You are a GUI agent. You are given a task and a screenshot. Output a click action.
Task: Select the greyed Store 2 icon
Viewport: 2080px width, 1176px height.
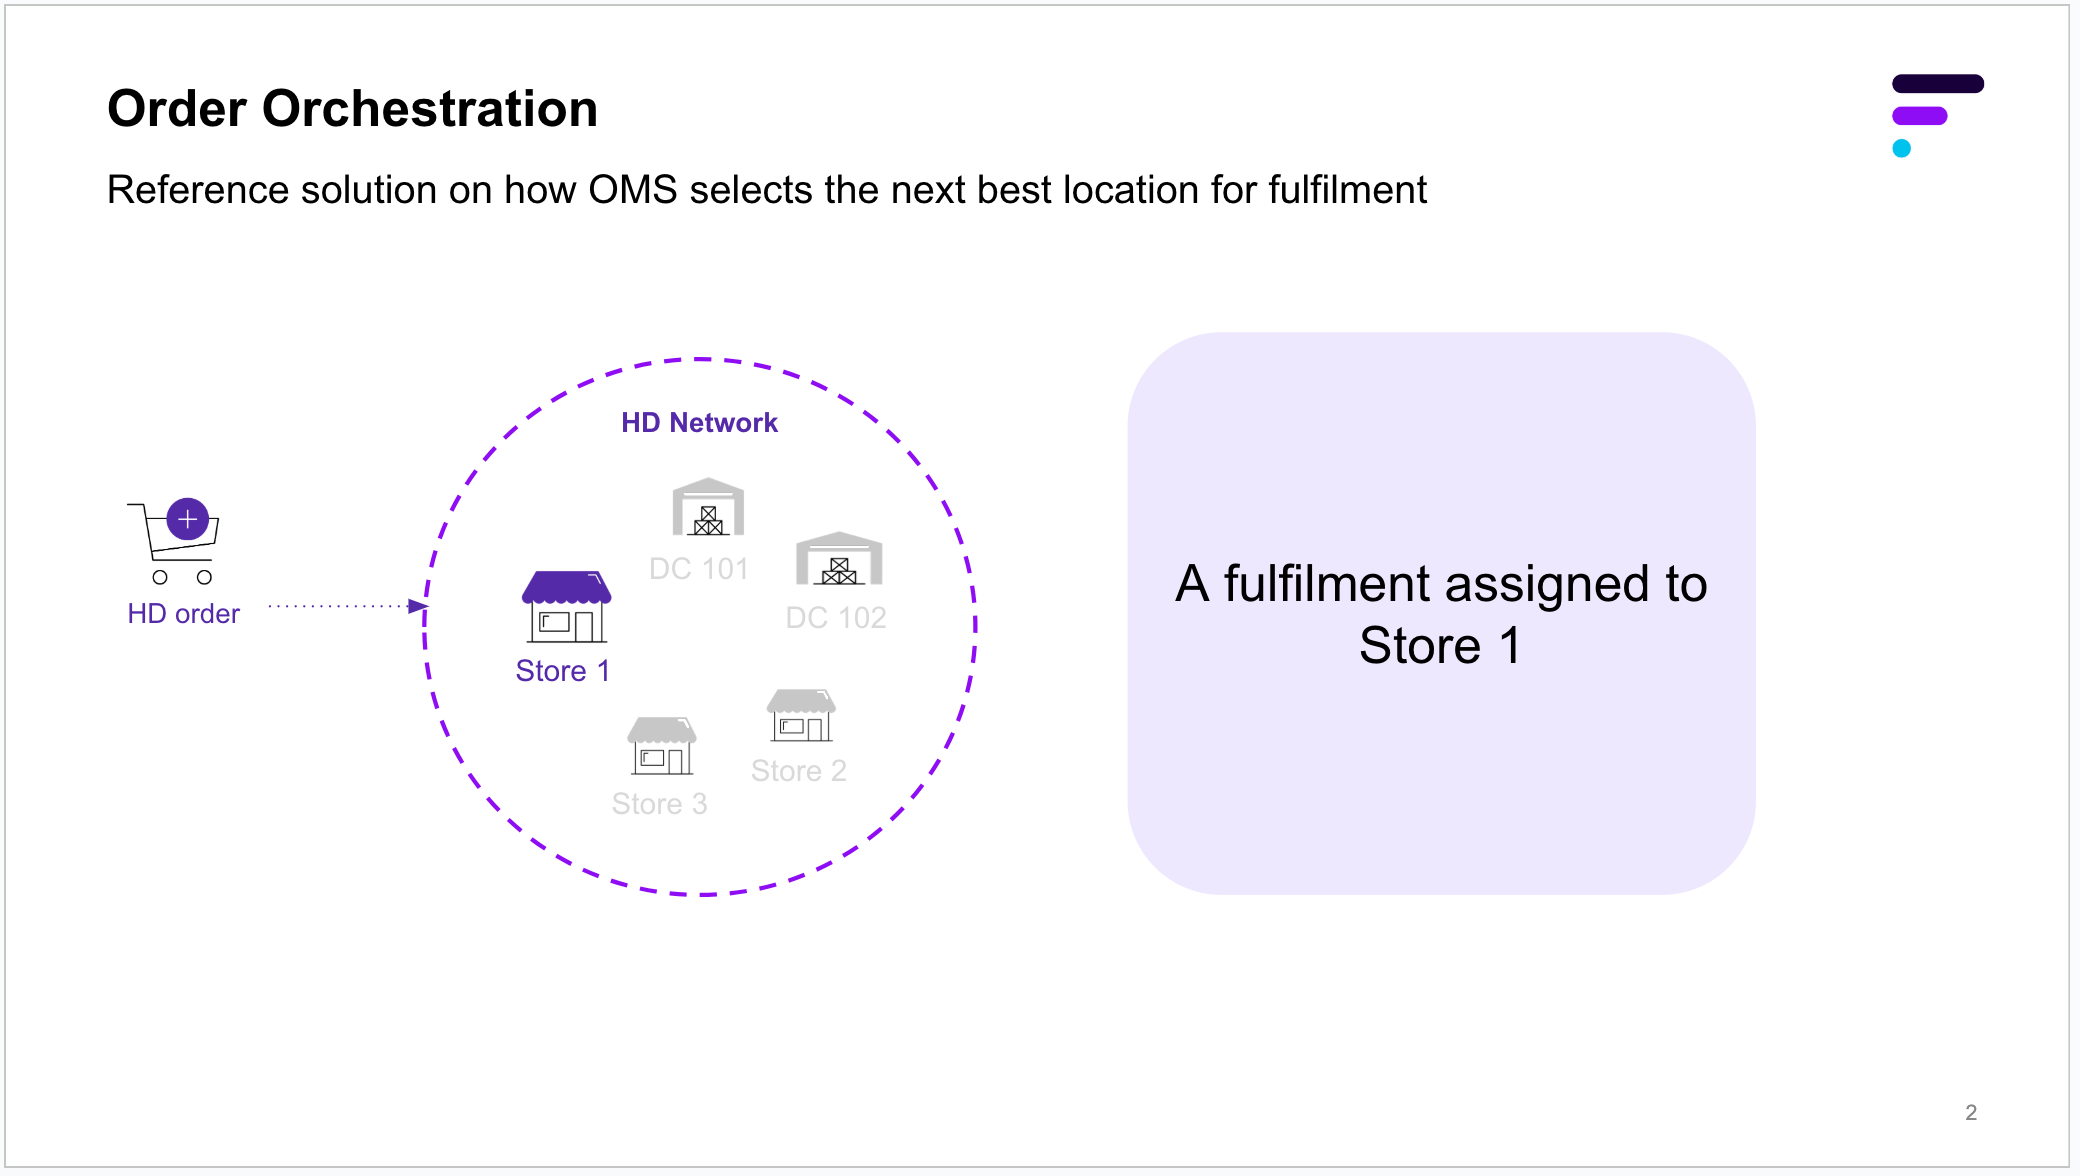(x=801, y=715)
